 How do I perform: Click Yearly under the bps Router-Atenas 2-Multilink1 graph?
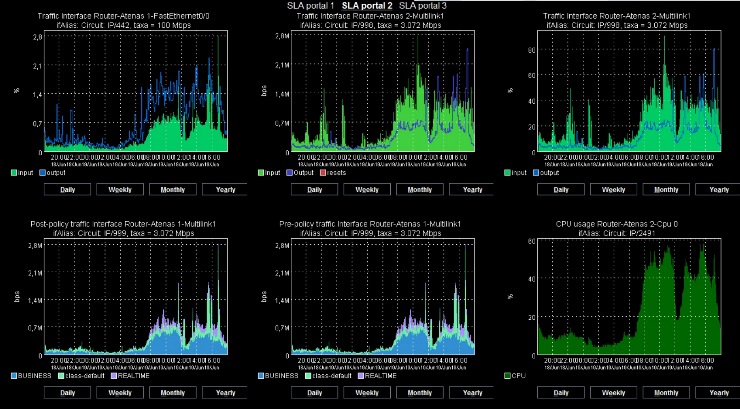[x=471, y=190]
